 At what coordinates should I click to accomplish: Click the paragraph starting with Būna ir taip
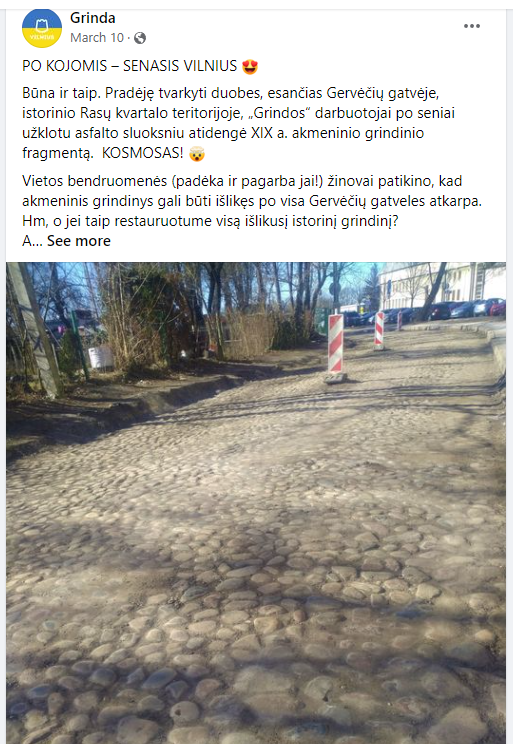(x=238, y=123)
